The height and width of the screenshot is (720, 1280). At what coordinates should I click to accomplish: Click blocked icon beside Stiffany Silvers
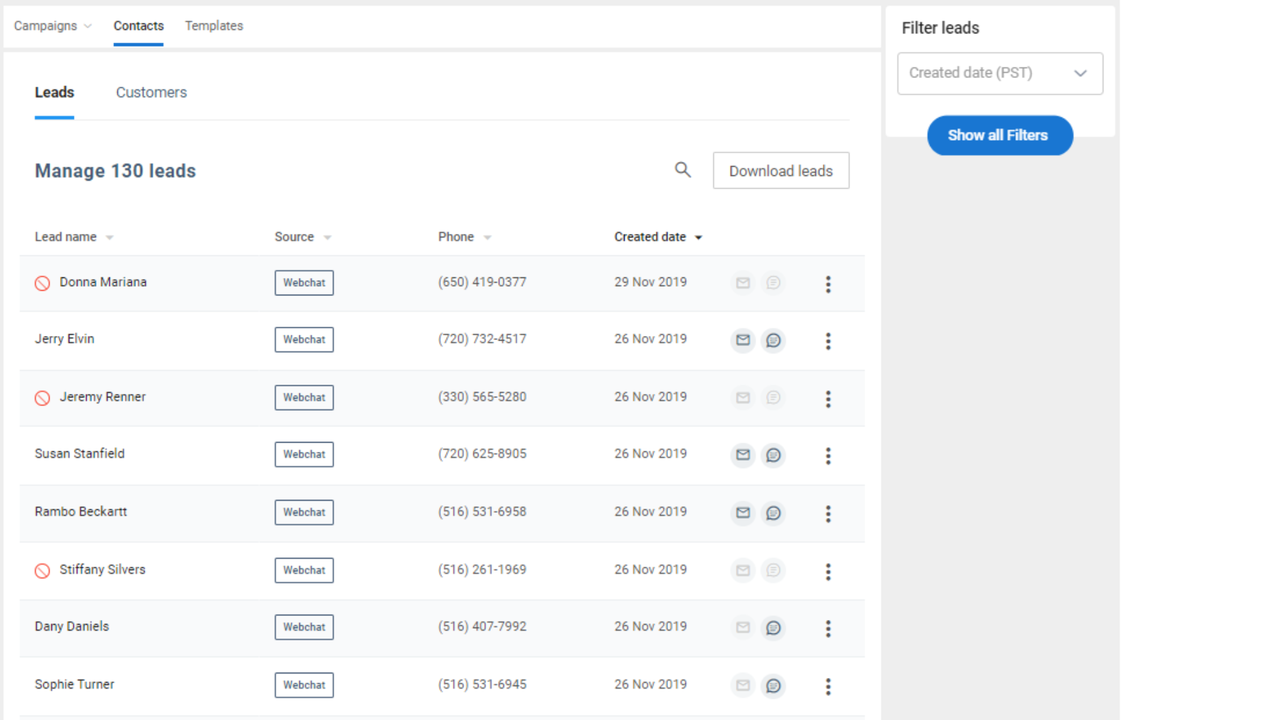click(42, 570)
